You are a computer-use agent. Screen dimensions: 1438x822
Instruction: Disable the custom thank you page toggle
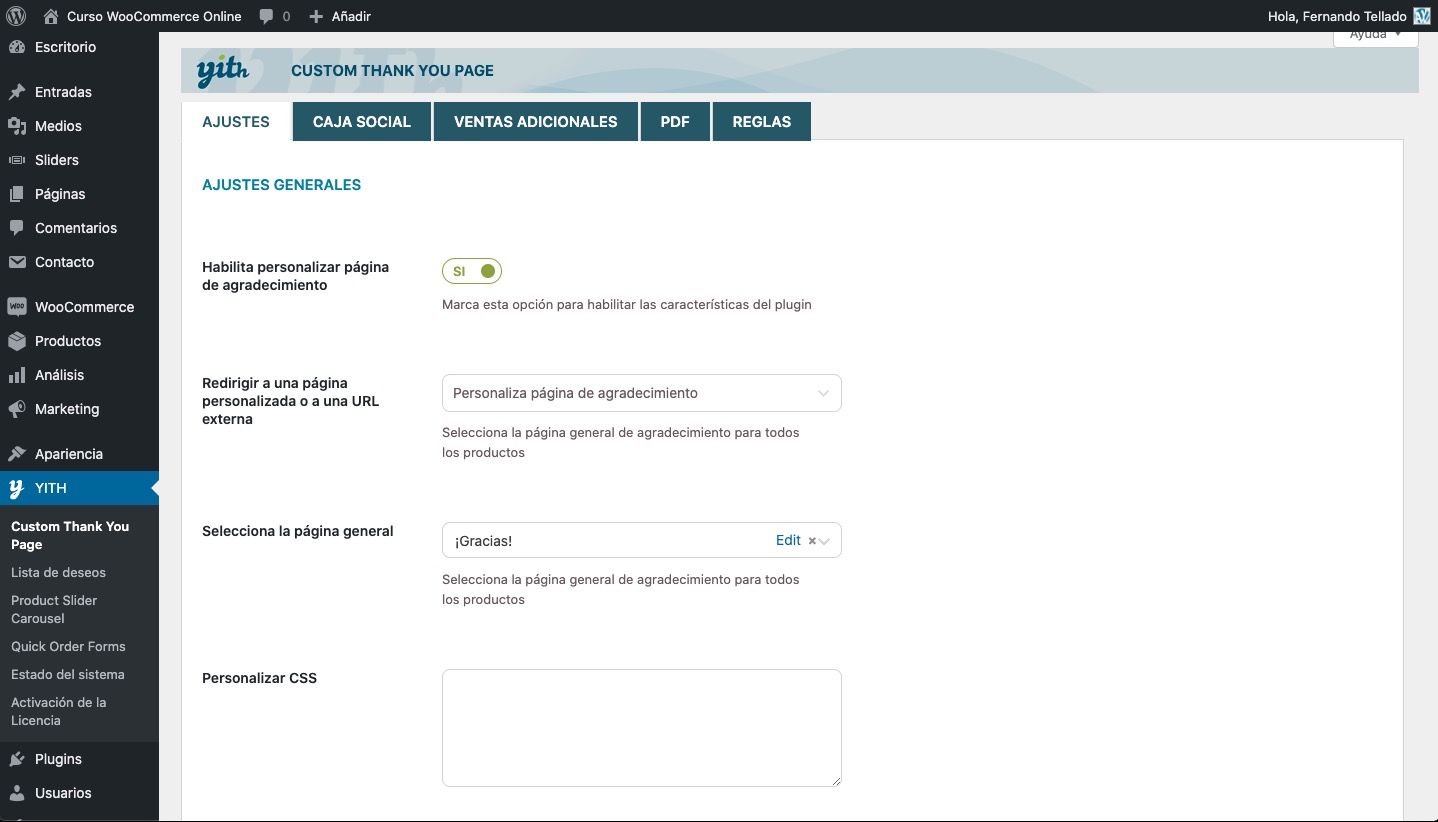tap(472, 271)
